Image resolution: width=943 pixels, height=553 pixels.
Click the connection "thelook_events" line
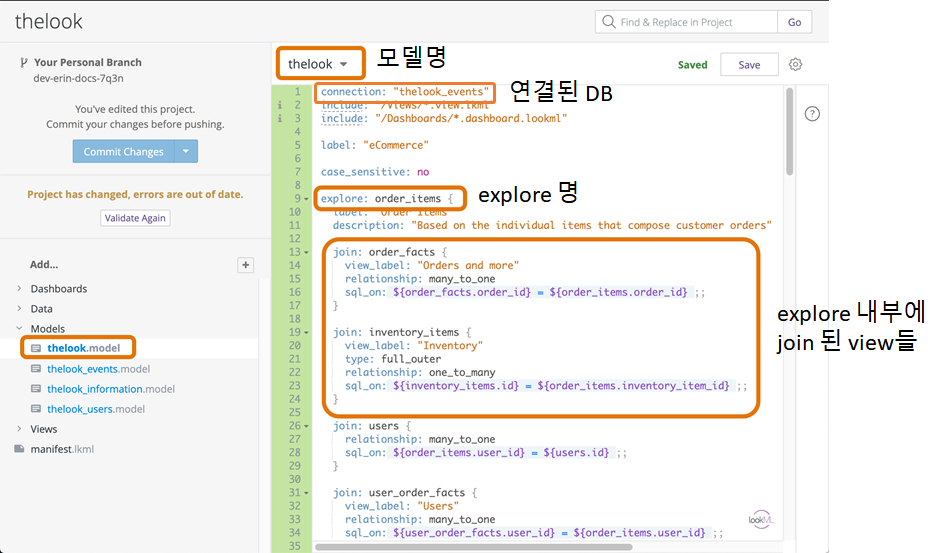click(405, 92)
